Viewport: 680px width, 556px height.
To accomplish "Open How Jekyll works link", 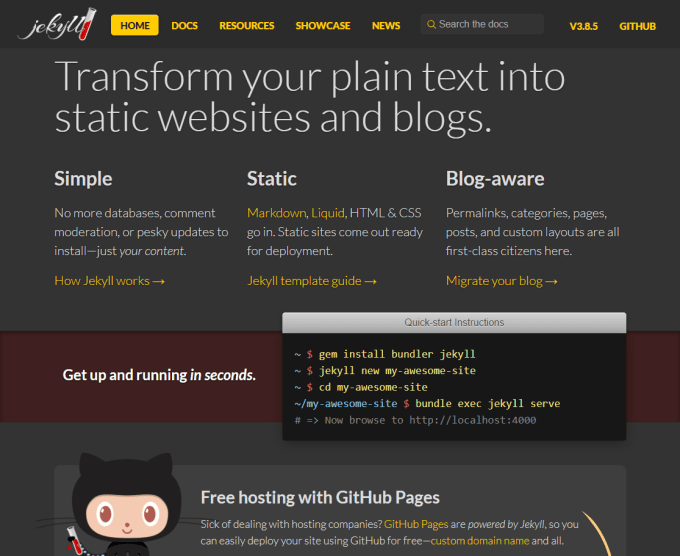I will click(110, 281).
